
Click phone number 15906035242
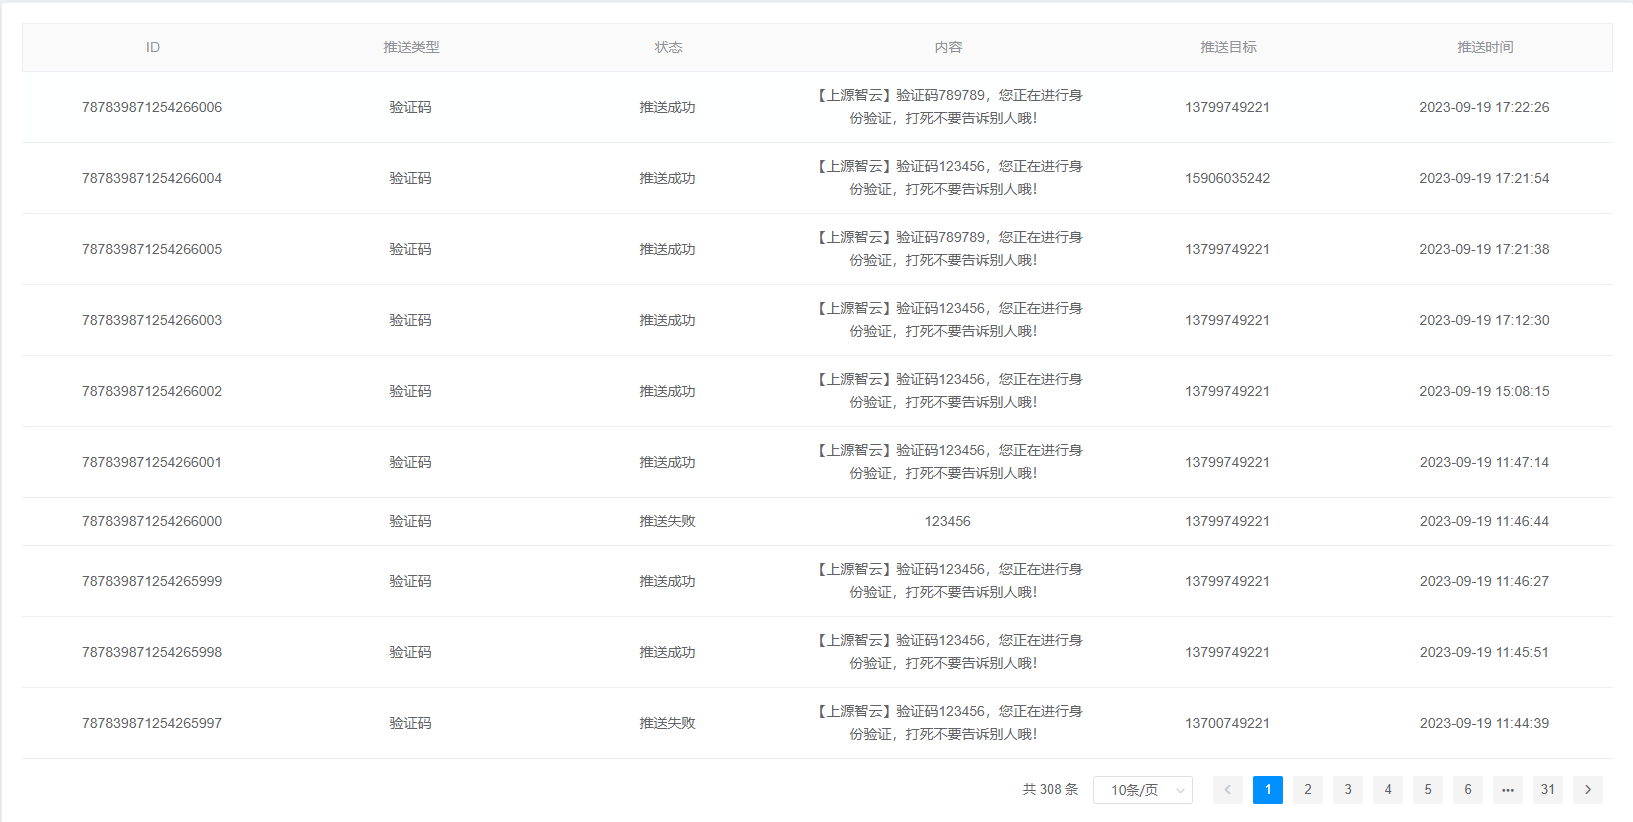tap(1227, 178)
